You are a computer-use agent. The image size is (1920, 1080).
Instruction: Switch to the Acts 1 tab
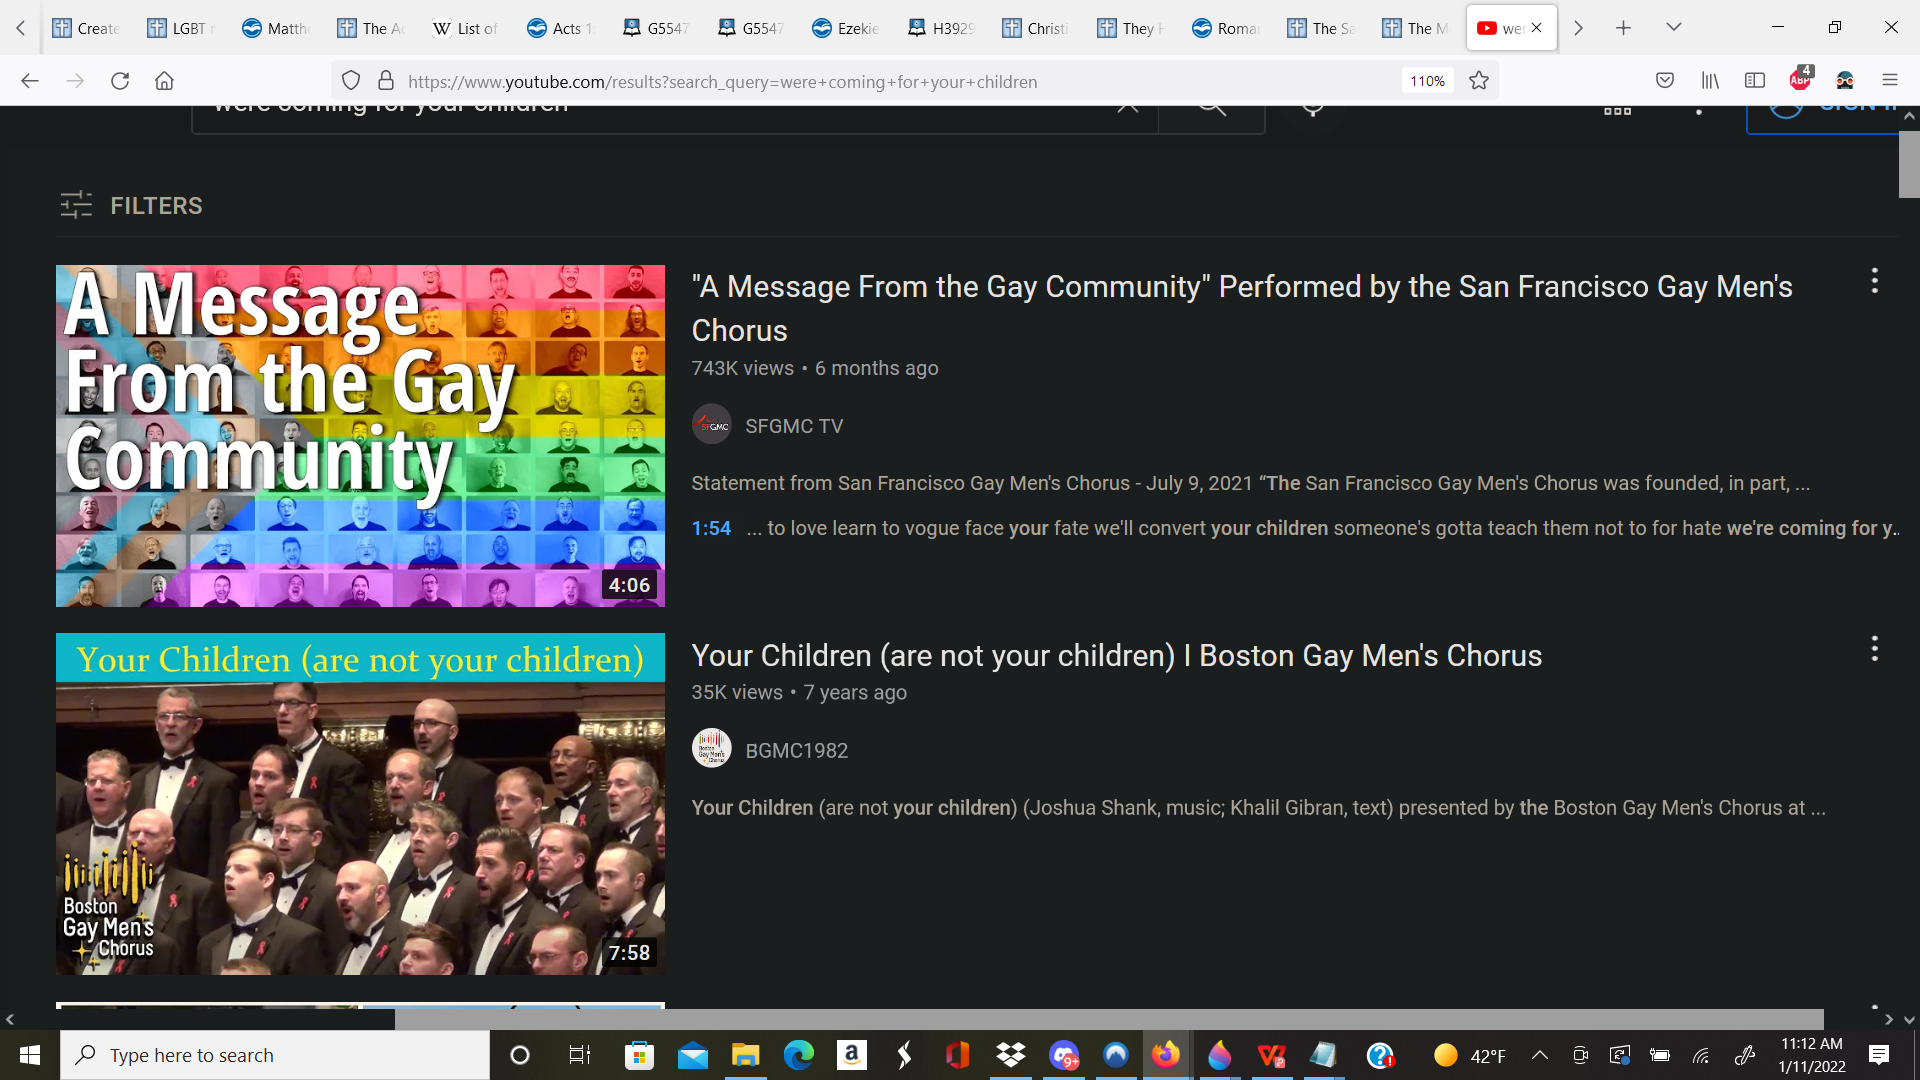pos(562,28)
